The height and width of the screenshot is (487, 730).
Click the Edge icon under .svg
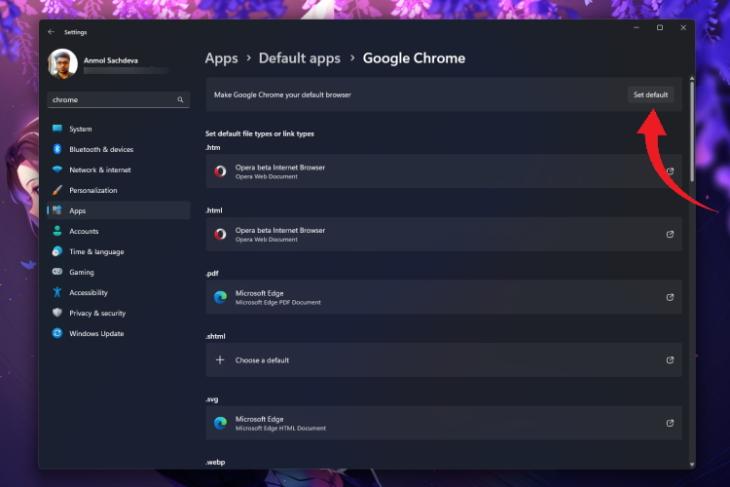tap(220, 423)
